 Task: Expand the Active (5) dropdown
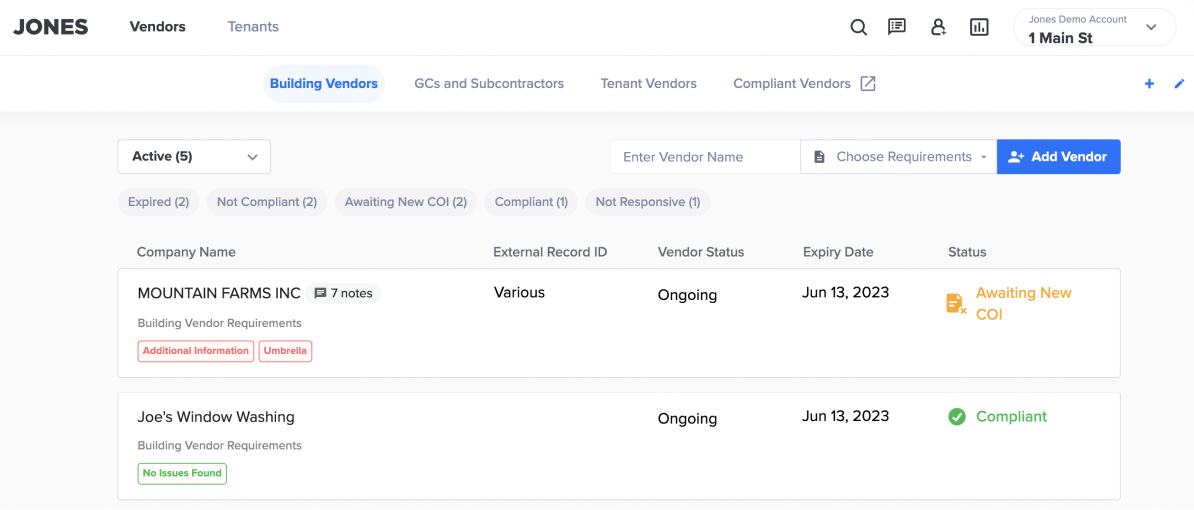194,157
